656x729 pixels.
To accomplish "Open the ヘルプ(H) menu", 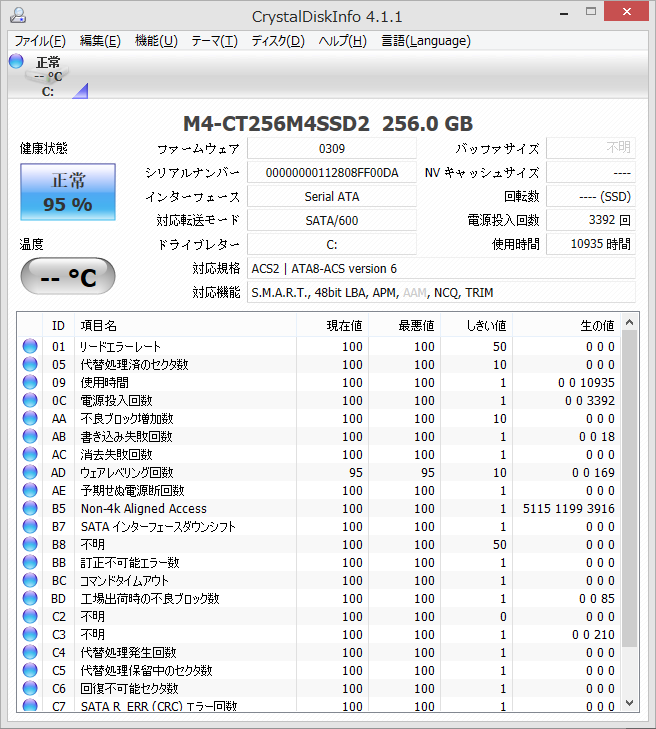I will pyautogui.click(x=343, y=41).
